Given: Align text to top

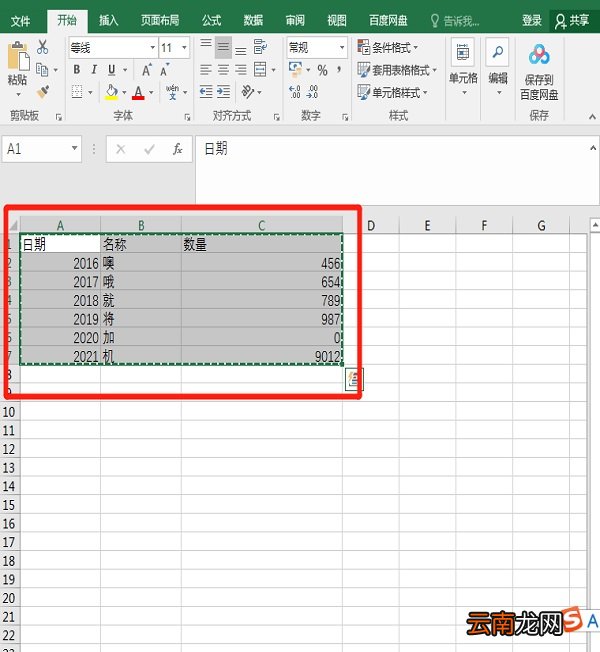Looking at the screenshot, I should 206,43.
